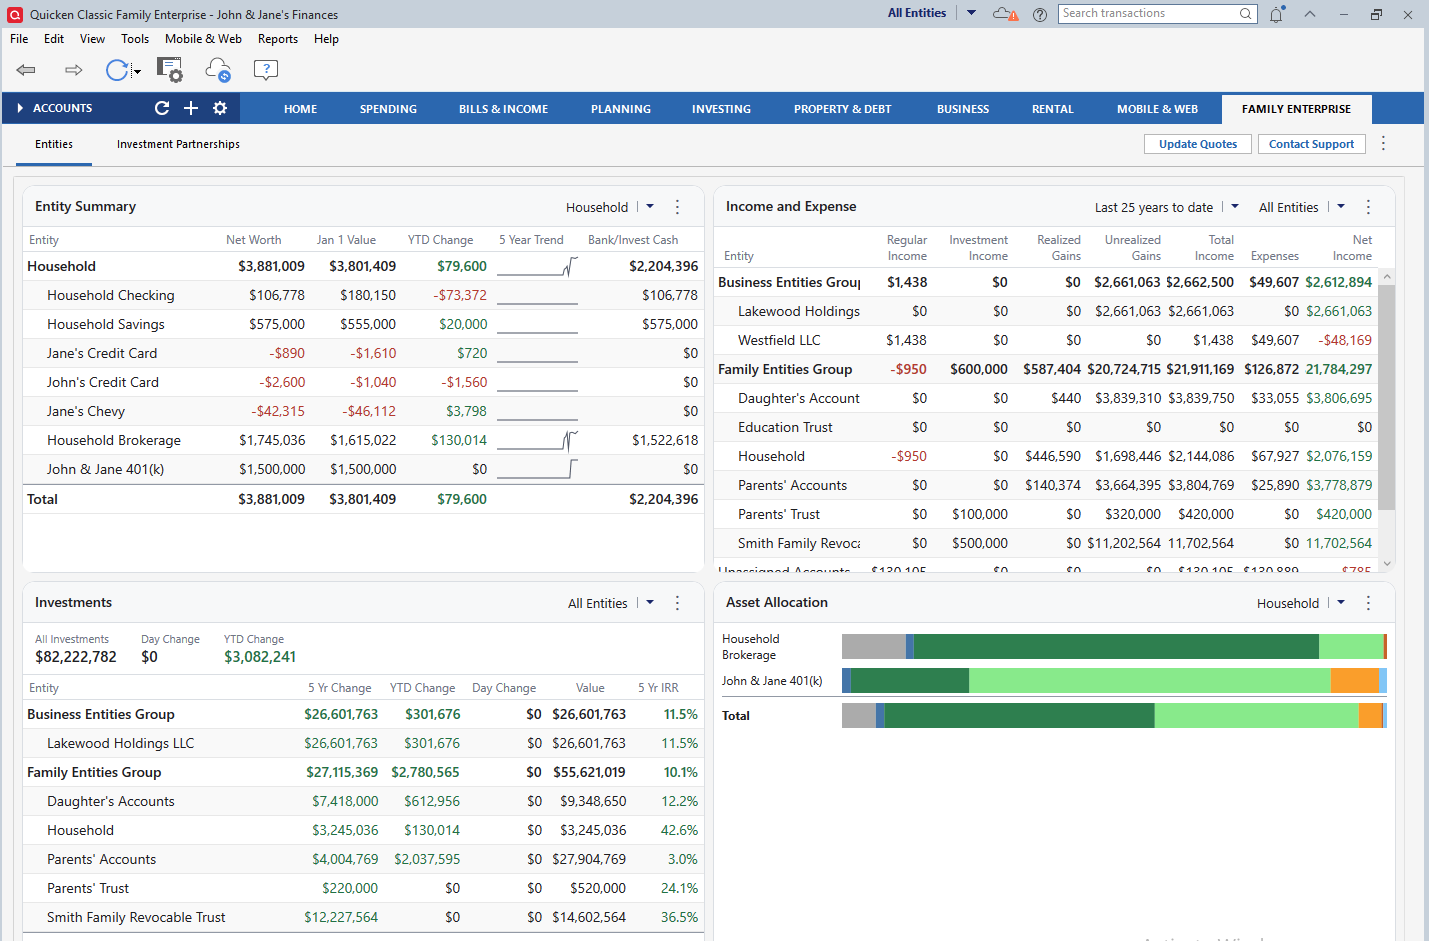Change the Last 25 years to date range
The height and width of the screenshot is (941, 1429).
tap(1166, 207)
